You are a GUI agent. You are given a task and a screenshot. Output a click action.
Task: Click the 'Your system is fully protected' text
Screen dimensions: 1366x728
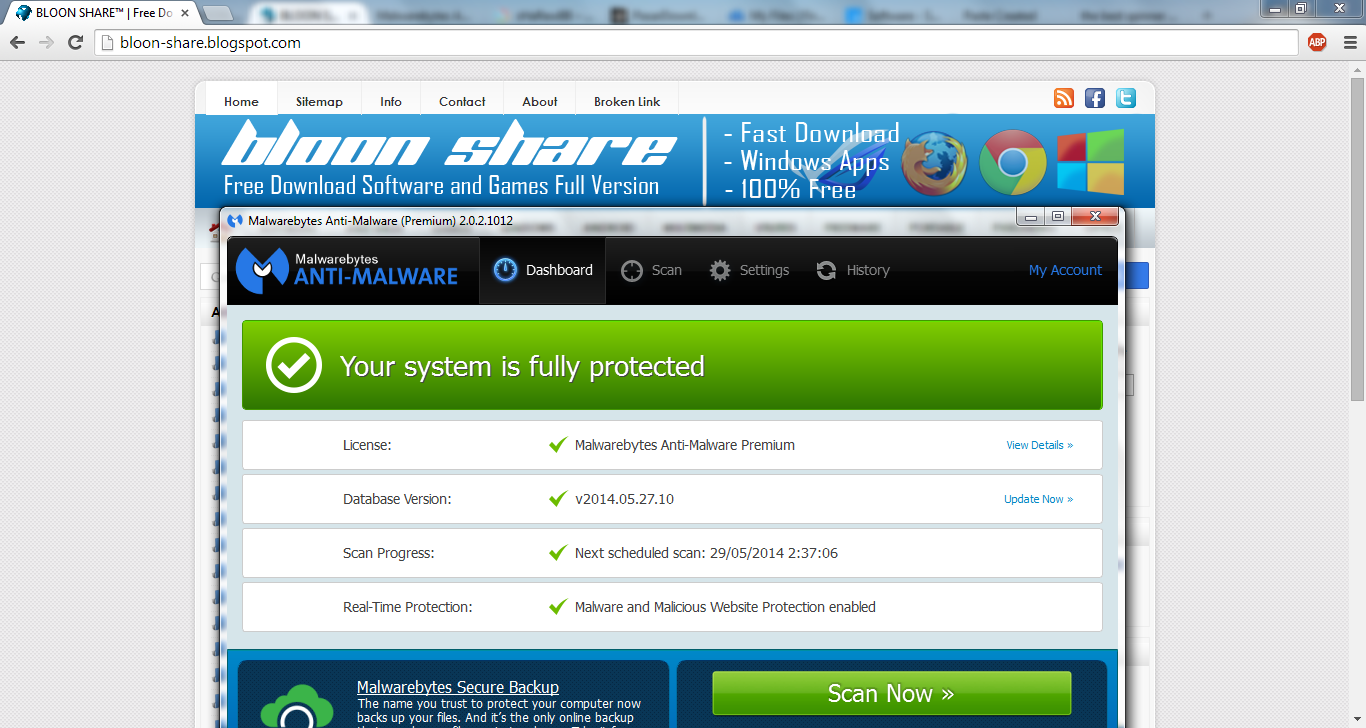[522, 367]
